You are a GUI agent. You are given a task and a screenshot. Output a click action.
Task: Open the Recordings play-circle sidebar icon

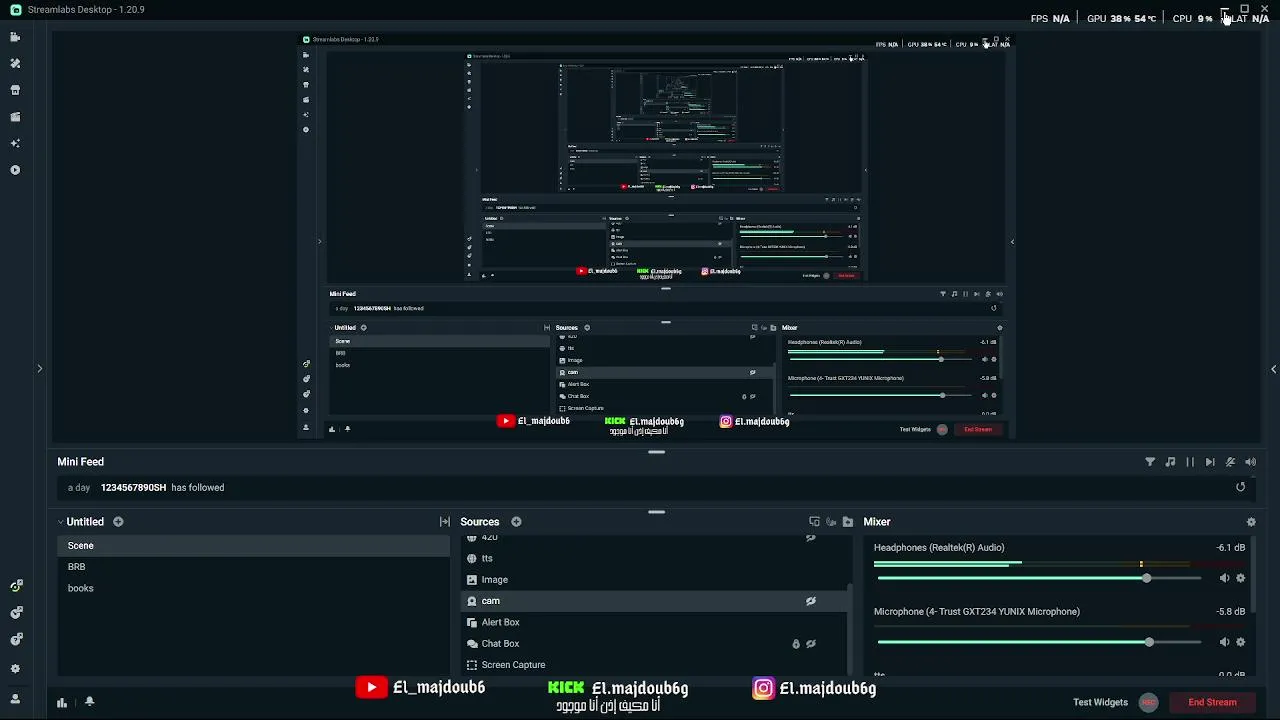coord(15,170)
